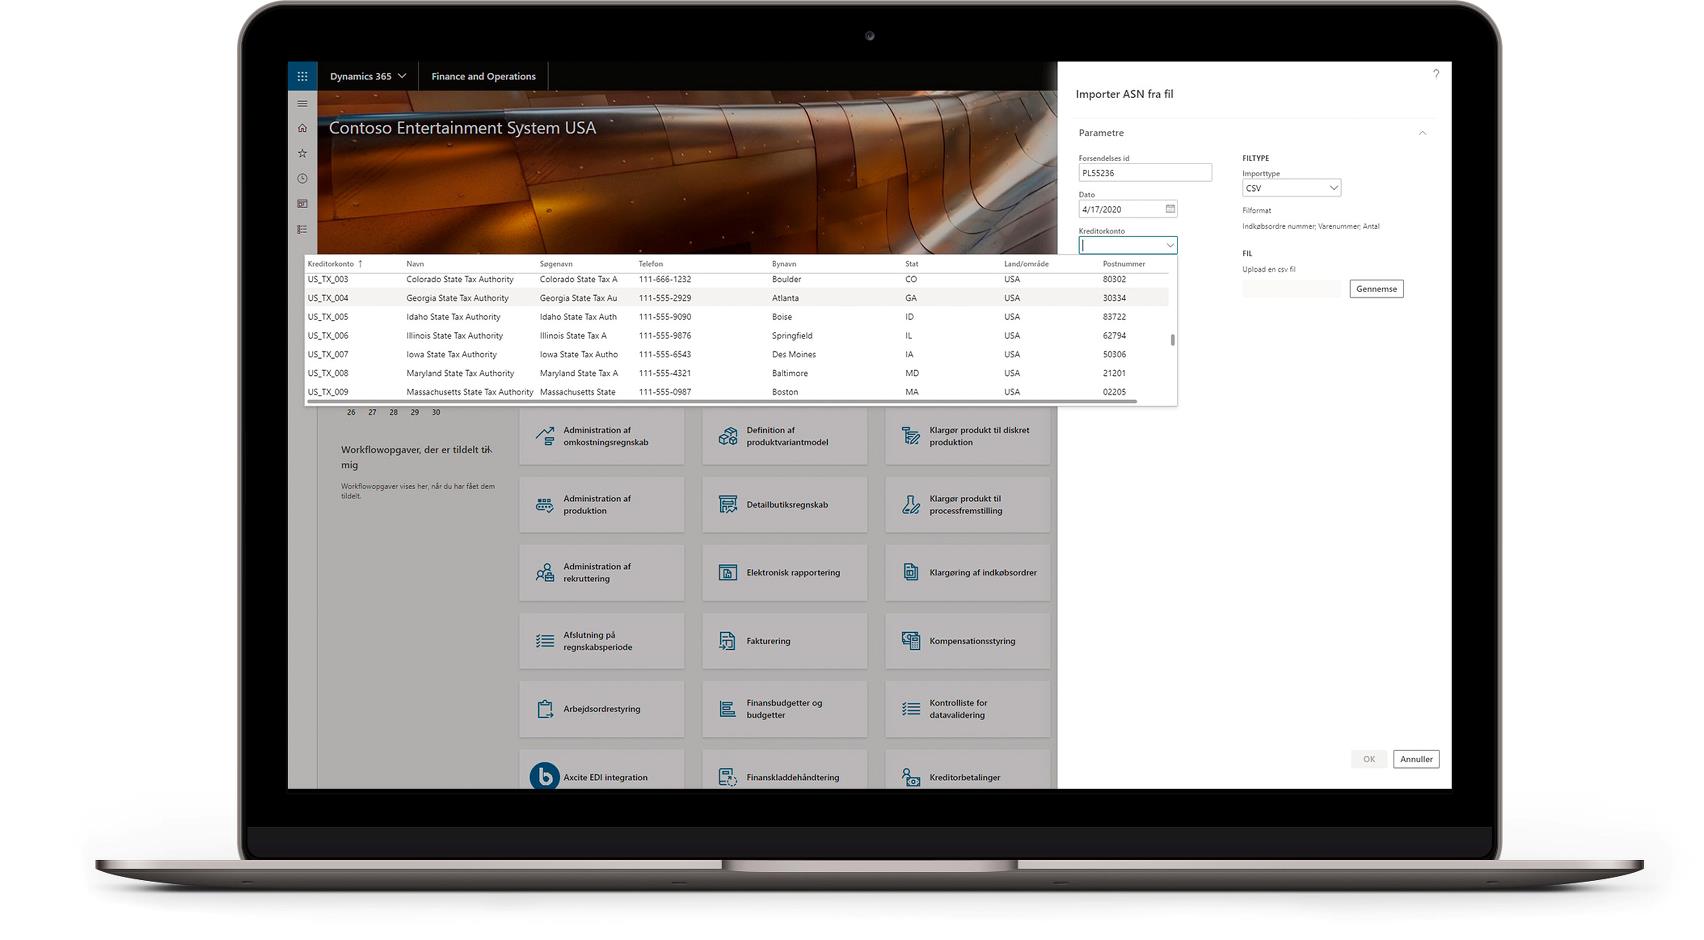Open the Modules list icon in sidebar

tap(302, 229)
